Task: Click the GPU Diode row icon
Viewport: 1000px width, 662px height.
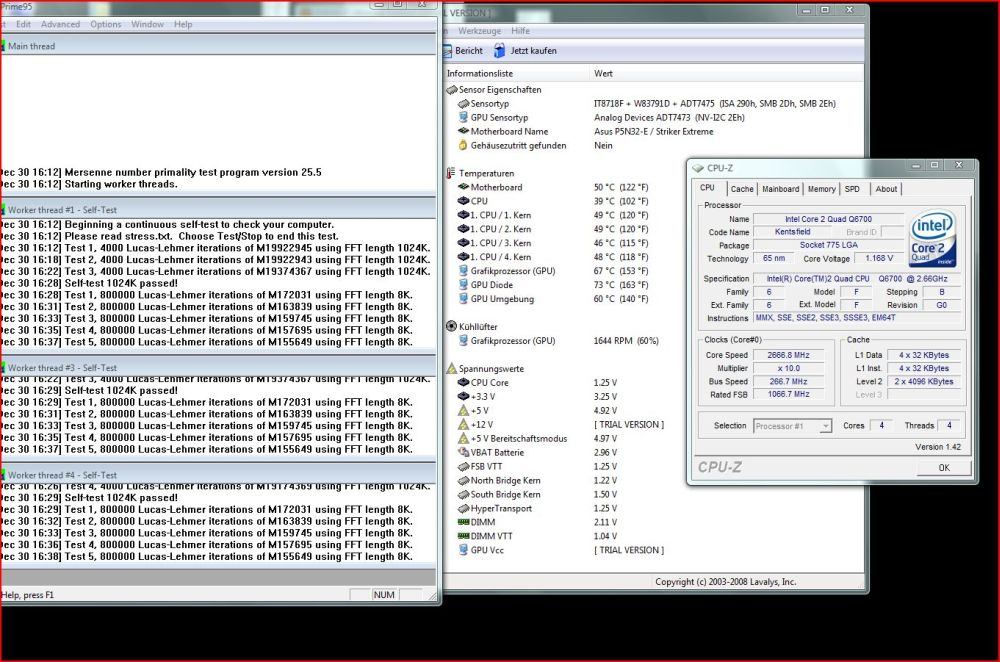Action: click(x=464, y=284)
